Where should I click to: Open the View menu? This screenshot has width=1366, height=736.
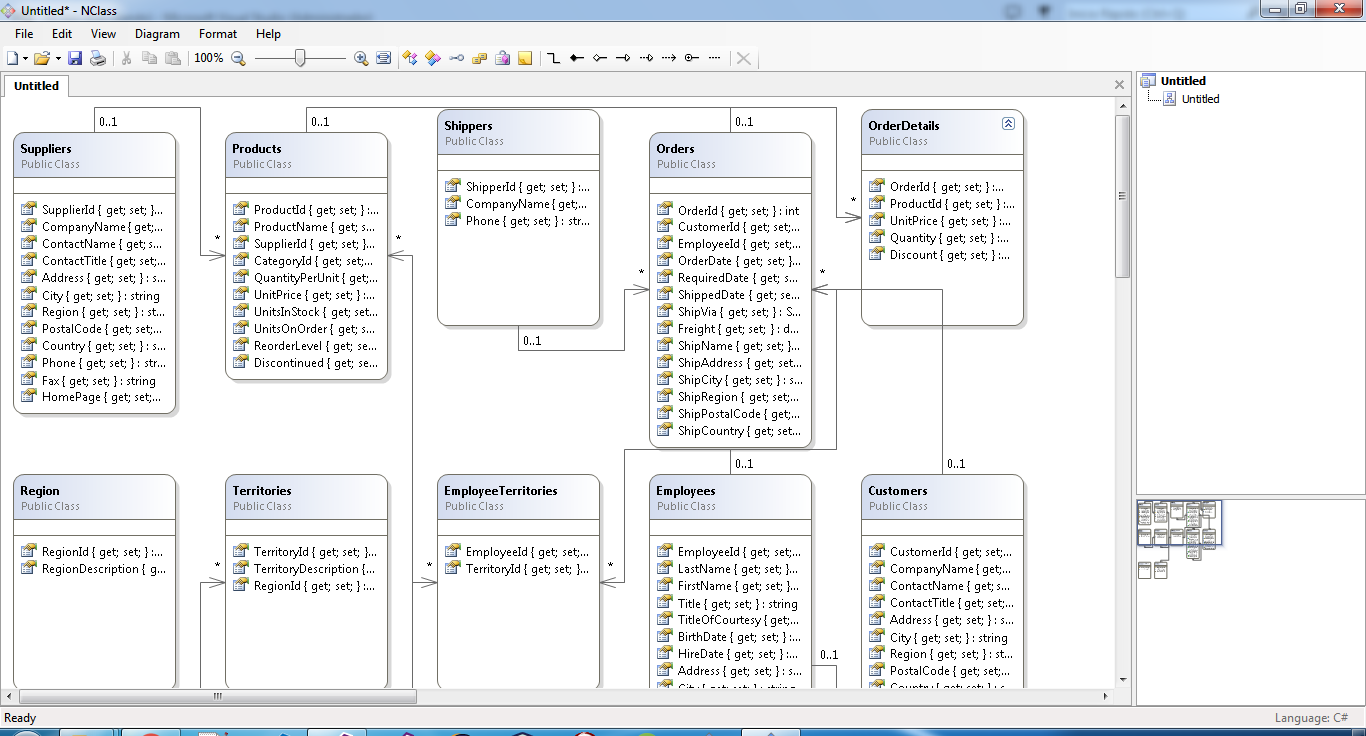(103, 34)
